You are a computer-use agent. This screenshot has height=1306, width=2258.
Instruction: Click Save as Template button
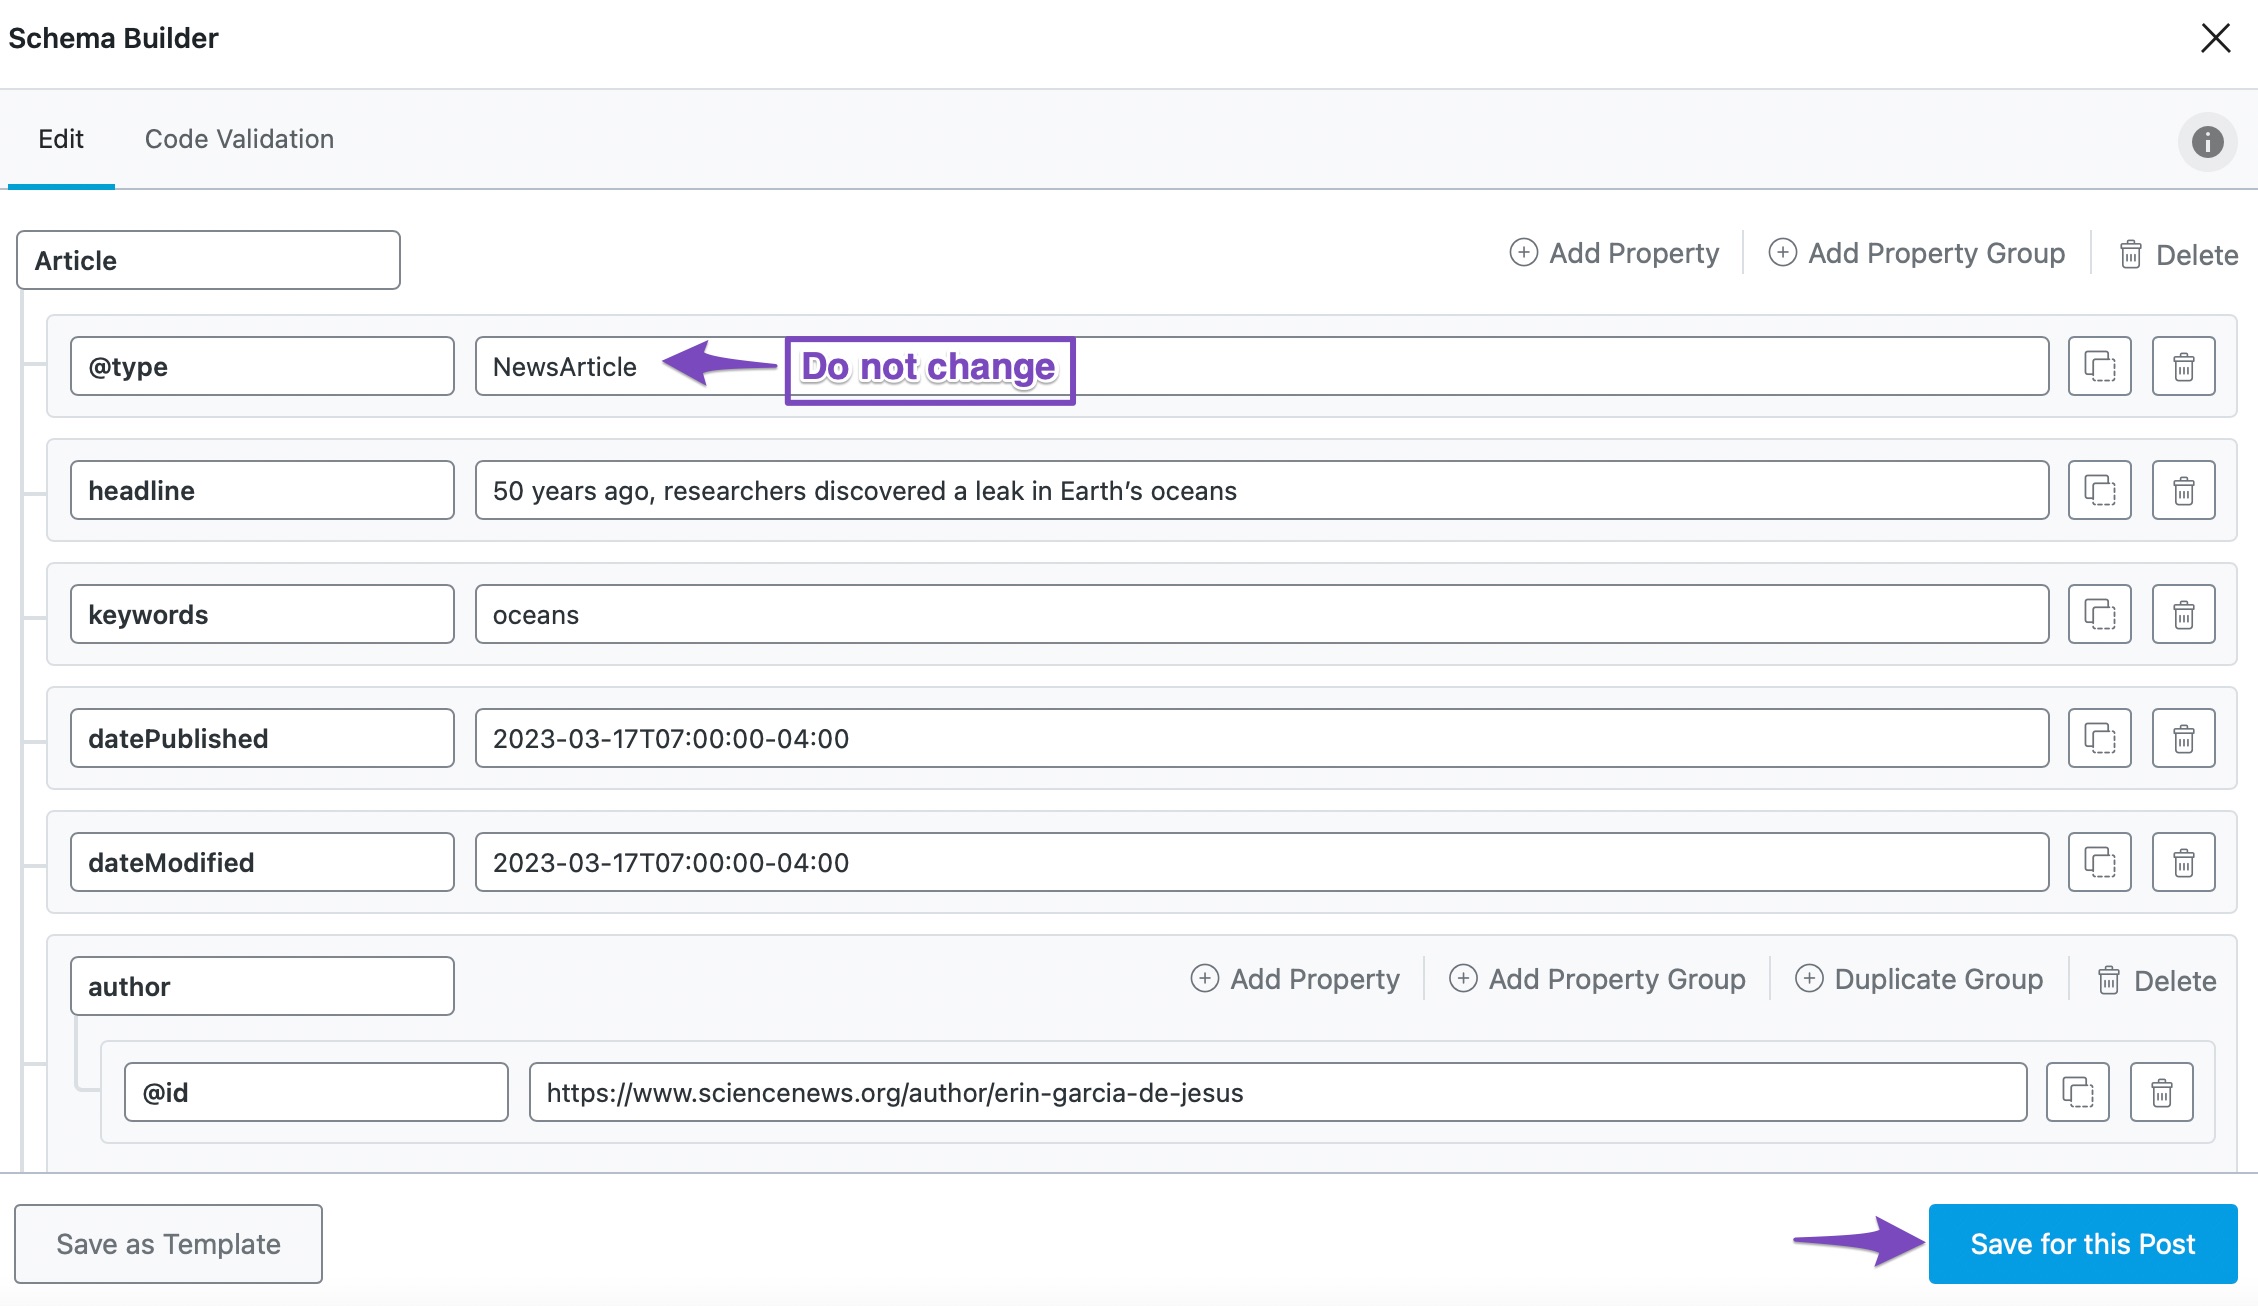[x=166, y=1242]
